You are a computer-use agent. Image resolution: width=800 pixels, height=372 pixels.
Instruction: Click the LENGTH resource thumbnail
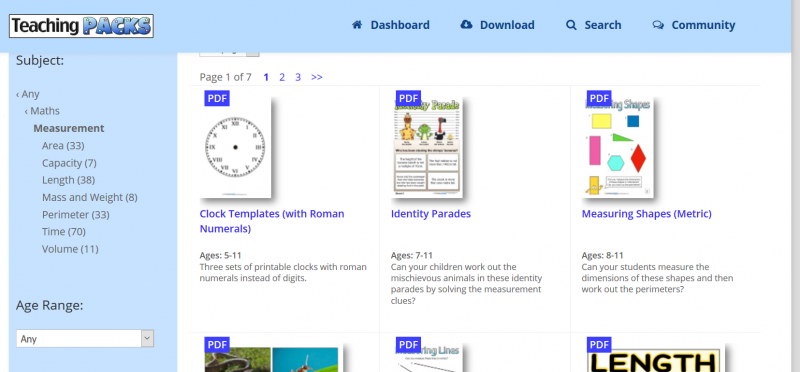click(x=654, y=358)
